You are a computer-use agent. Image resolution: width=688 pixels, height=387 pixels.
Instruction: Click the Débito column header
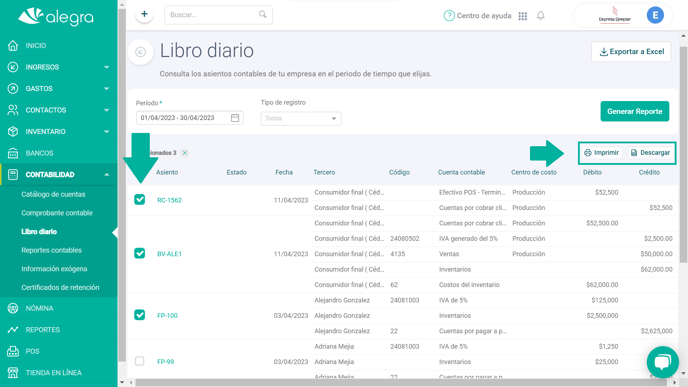[592, 172]
